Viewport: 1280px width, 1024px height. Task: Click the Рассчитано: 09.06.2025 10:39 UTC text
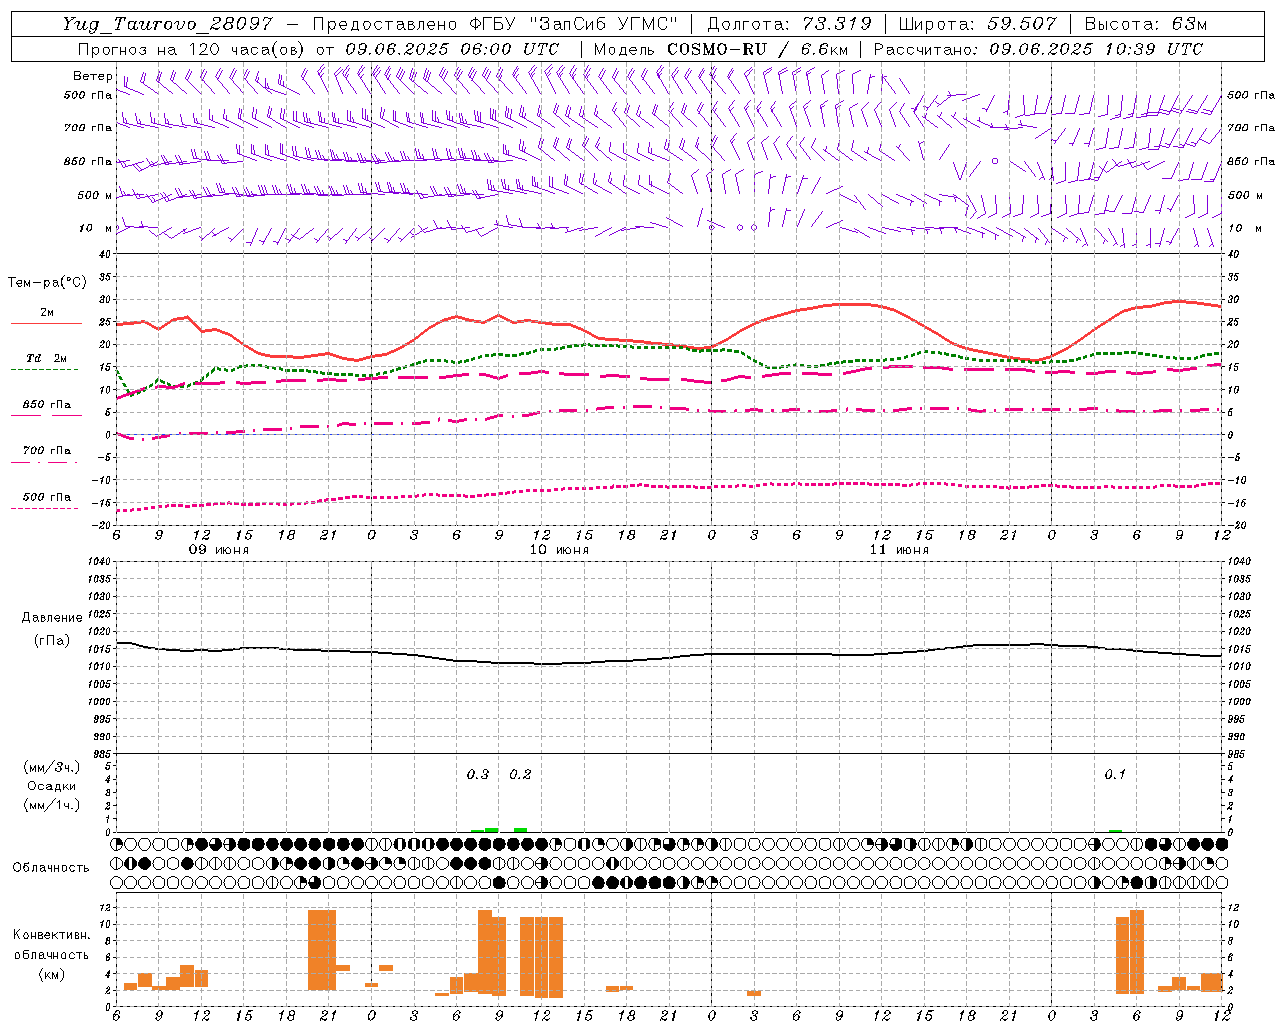[1038, 49]
